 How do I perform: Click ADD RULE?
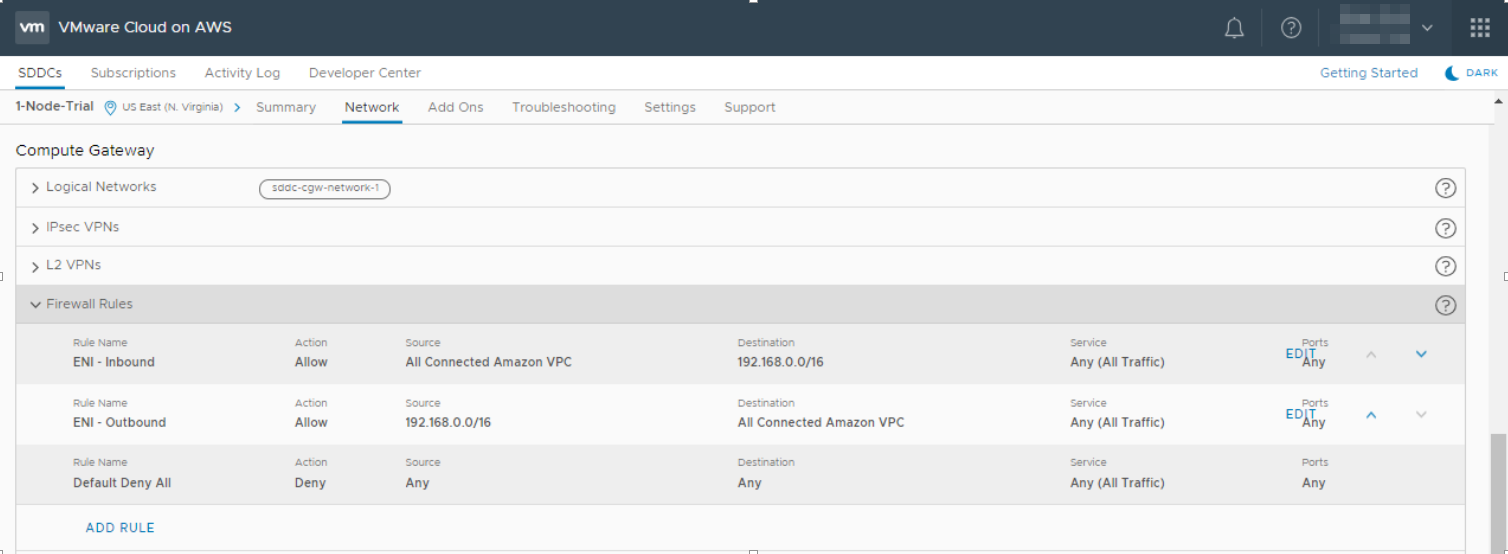120,528
